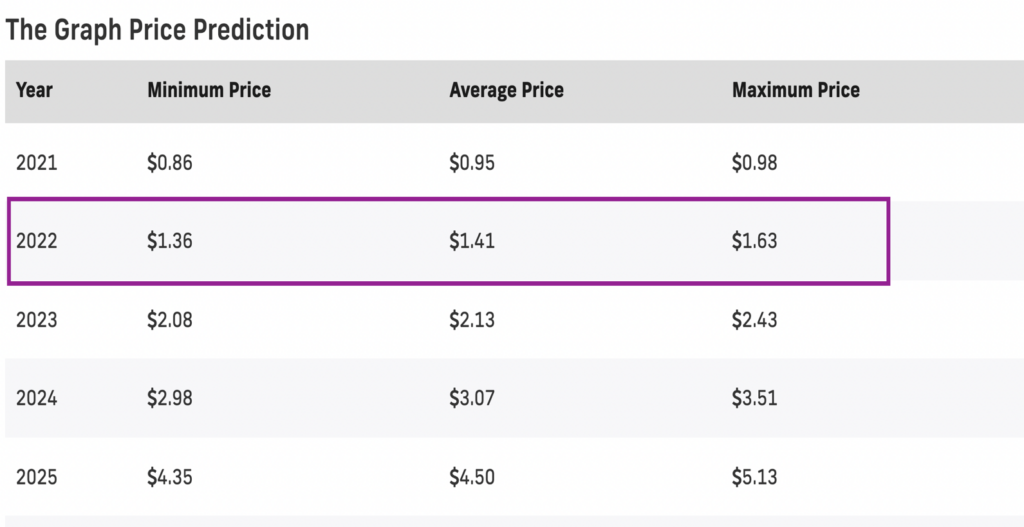1024x527 pixels.
Task: Click The Graph Price Prediction heading
Action: [157, 30]
